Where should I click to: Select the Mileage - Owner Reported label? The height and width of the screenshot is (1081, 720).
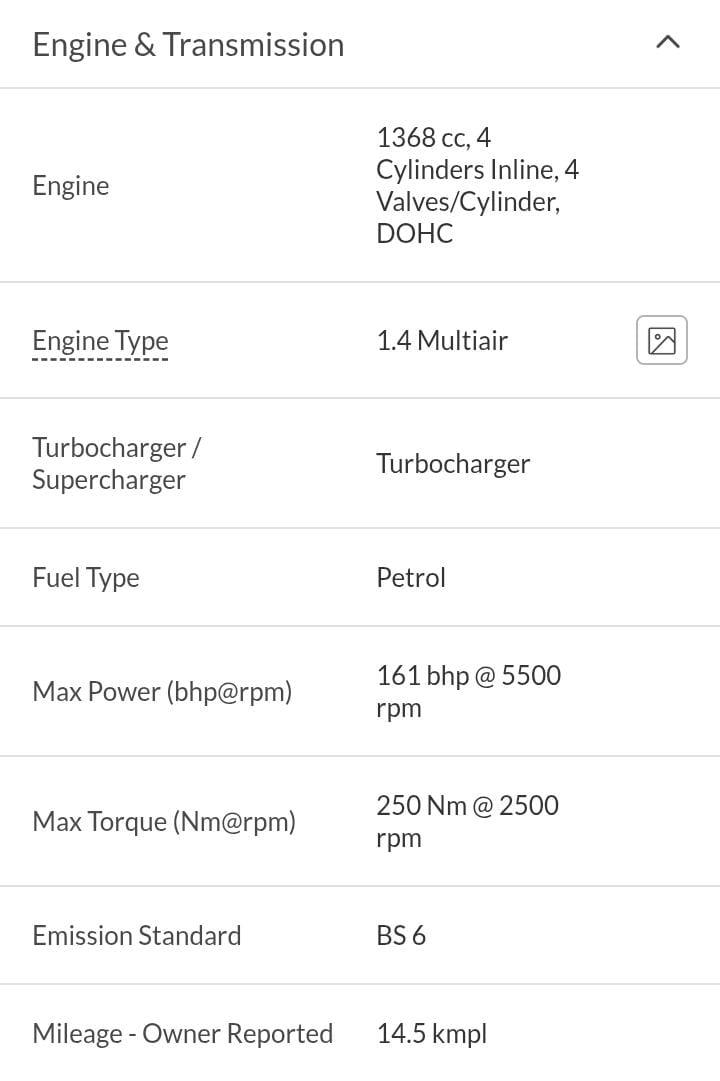pyautogui.click(x=183, y=1033)
